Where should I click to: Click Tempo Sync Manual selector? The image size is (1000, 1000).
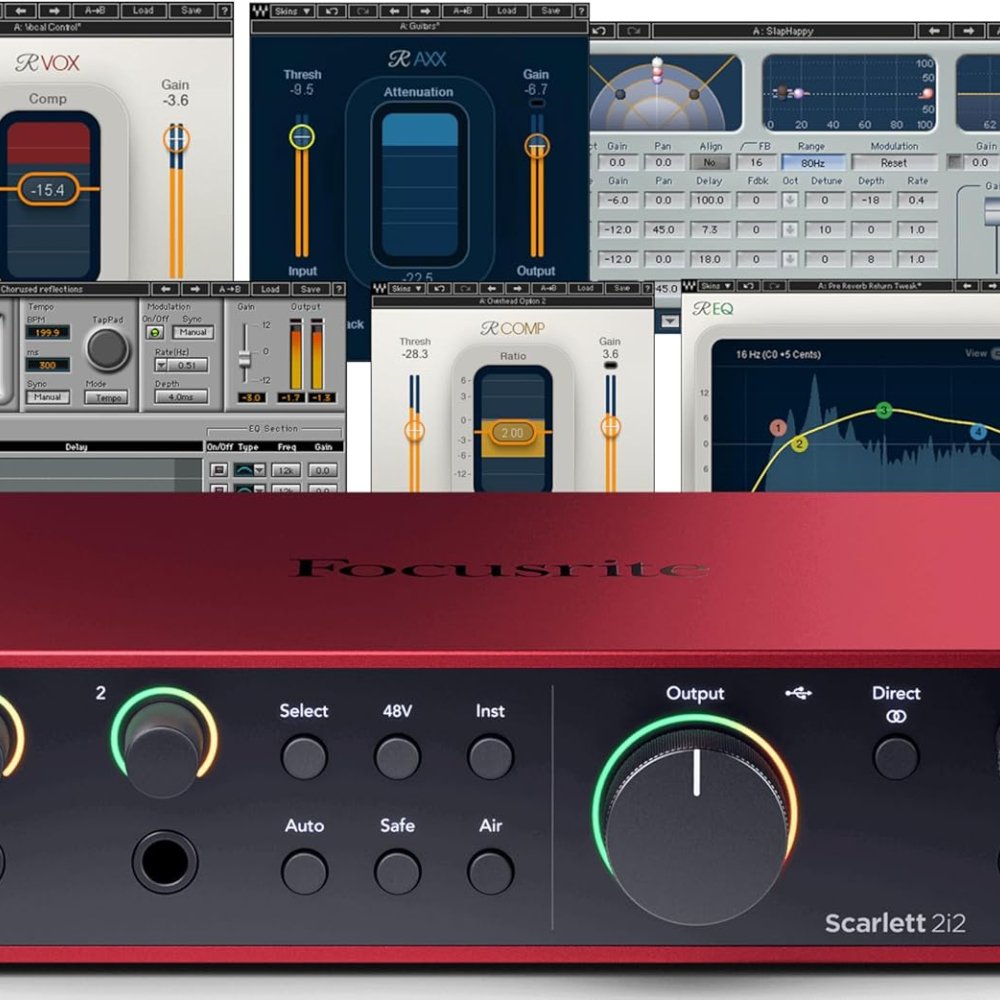(47, 397)
